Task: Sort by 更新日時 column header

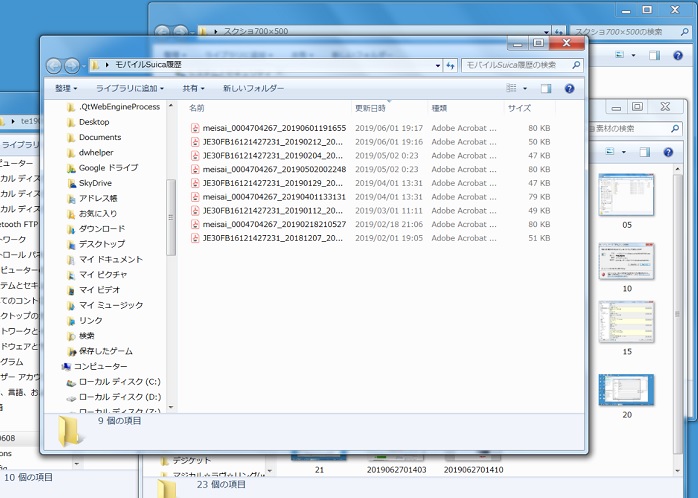Action: pyautogui.click(x=370, y=108)
